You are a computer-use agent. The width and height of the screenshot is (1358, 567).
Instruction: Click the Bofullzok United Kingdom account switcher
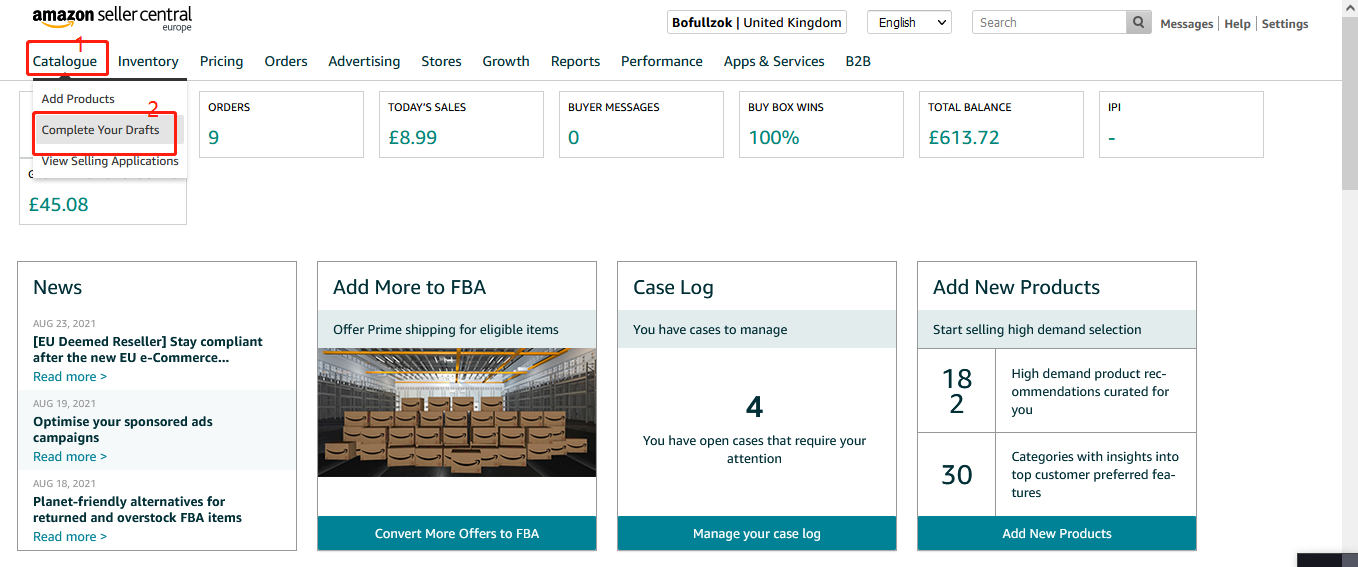click(x=757, y=22)
